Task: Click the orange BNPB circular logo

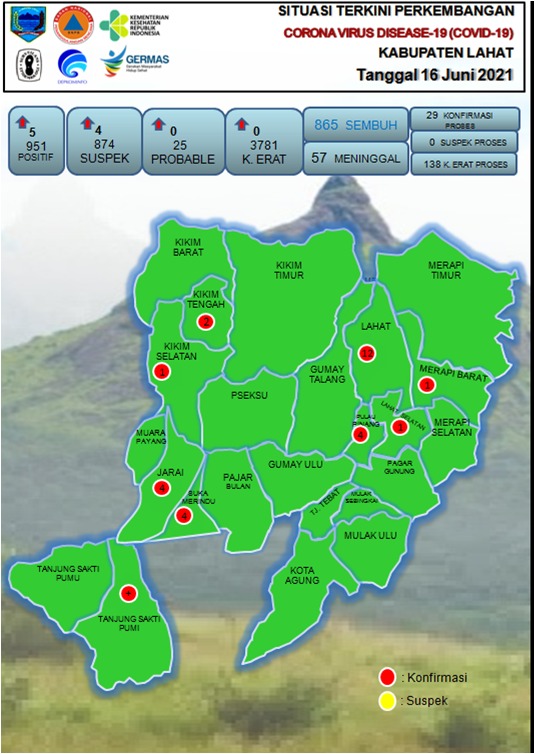Action: 73,25
